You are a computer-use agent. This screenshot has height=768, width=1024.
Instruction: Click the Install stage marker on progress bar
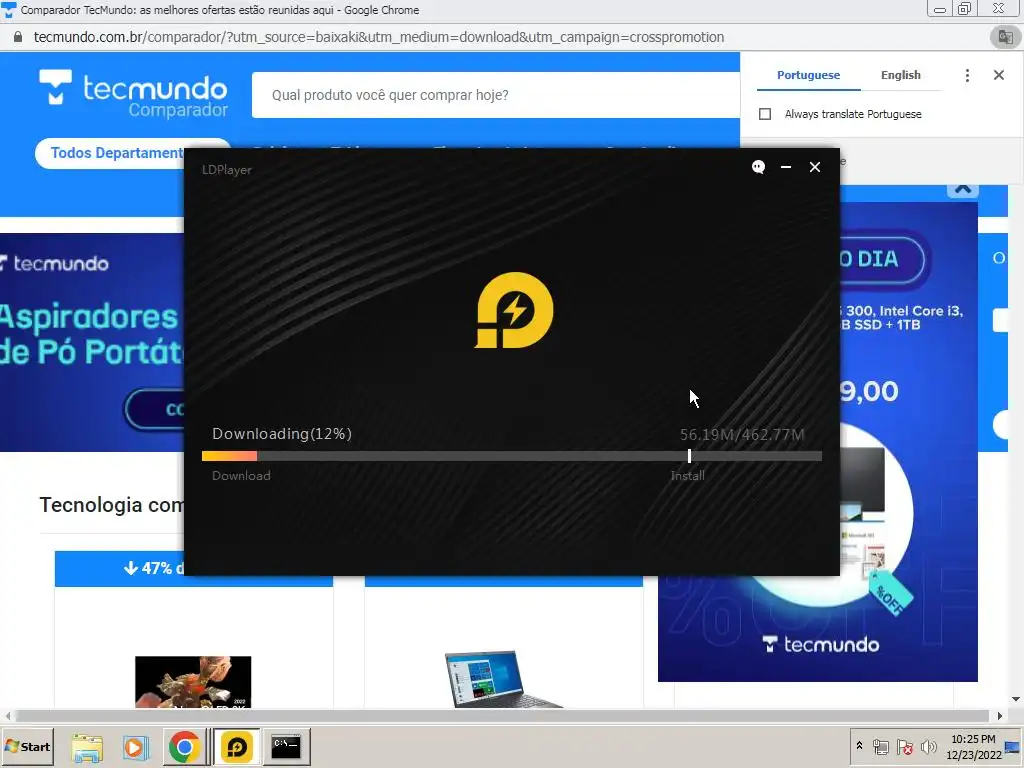tap(689, 456)
